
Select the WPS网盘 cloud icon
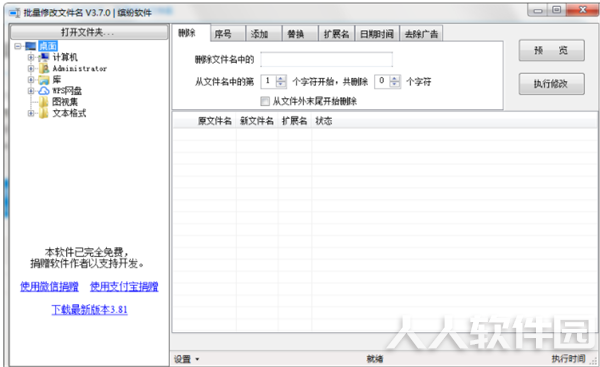coord(44,91)
